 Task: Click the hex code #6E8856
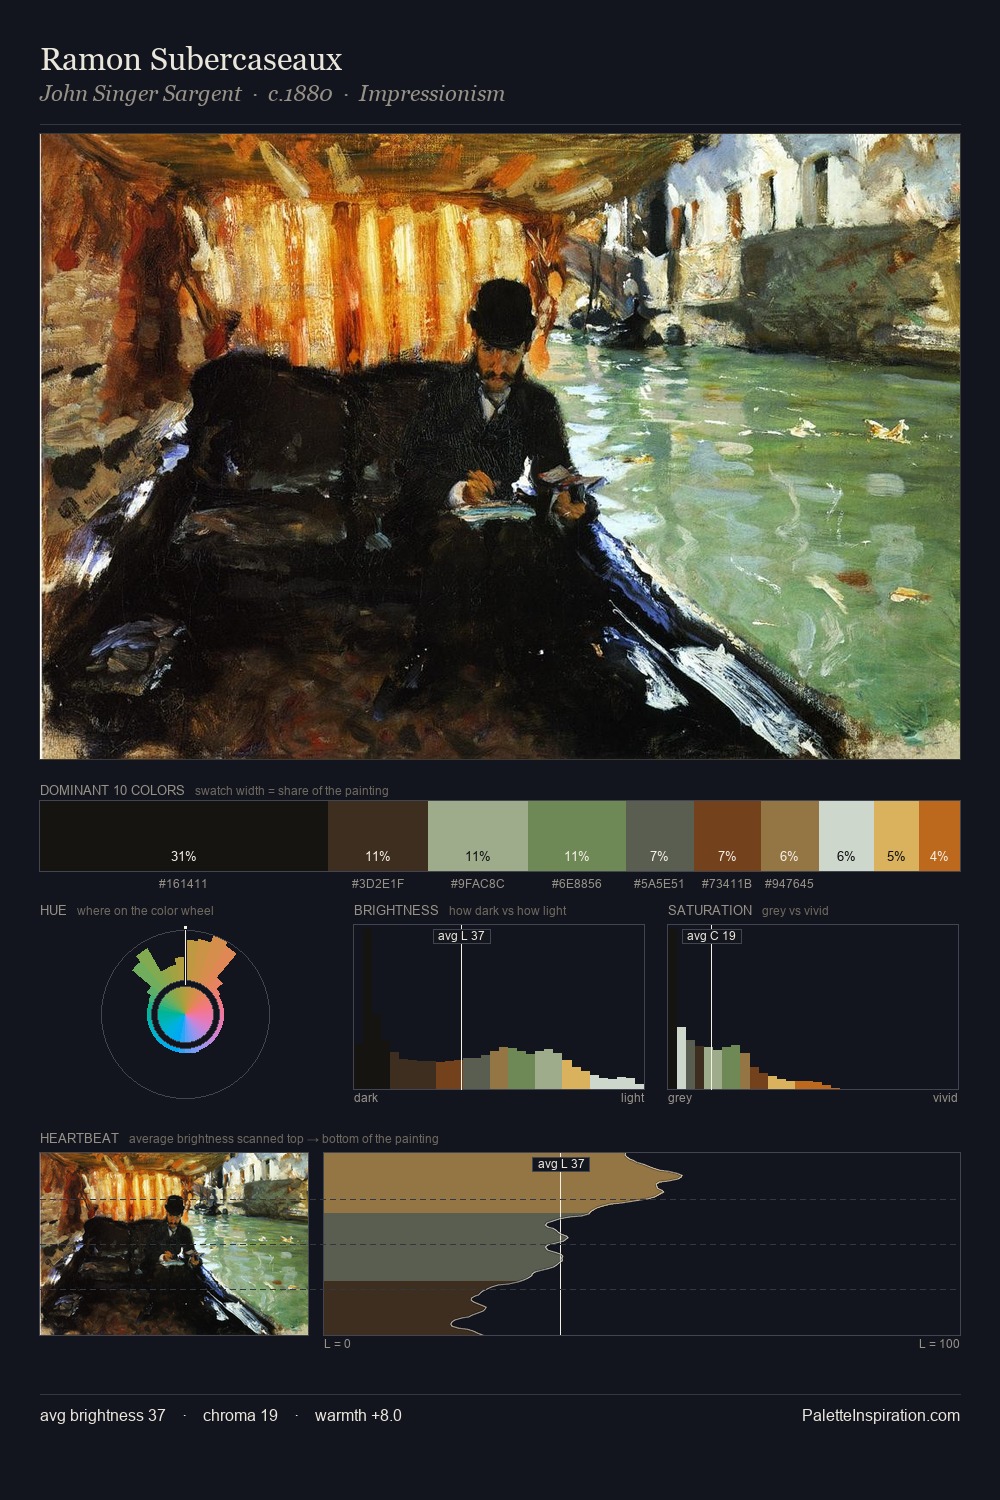577,884
